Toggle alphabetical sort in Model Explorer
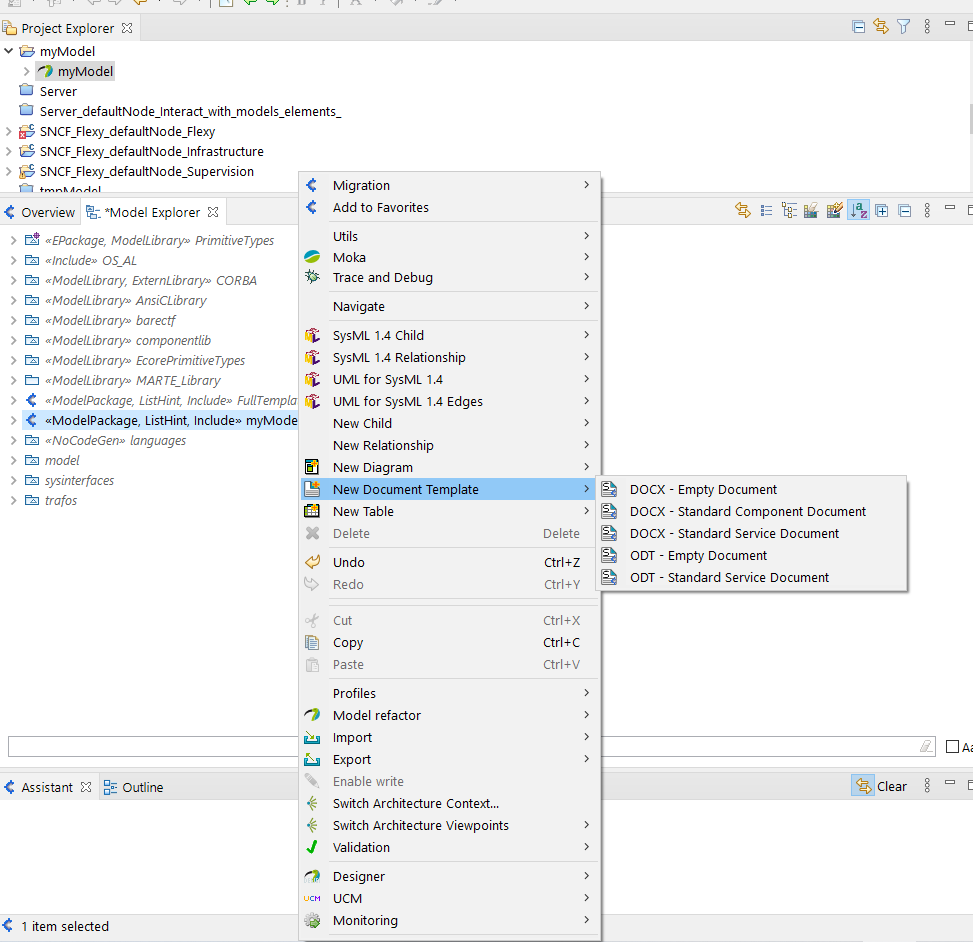The height and width of the screenshot is (942, 973). (859, 210)
